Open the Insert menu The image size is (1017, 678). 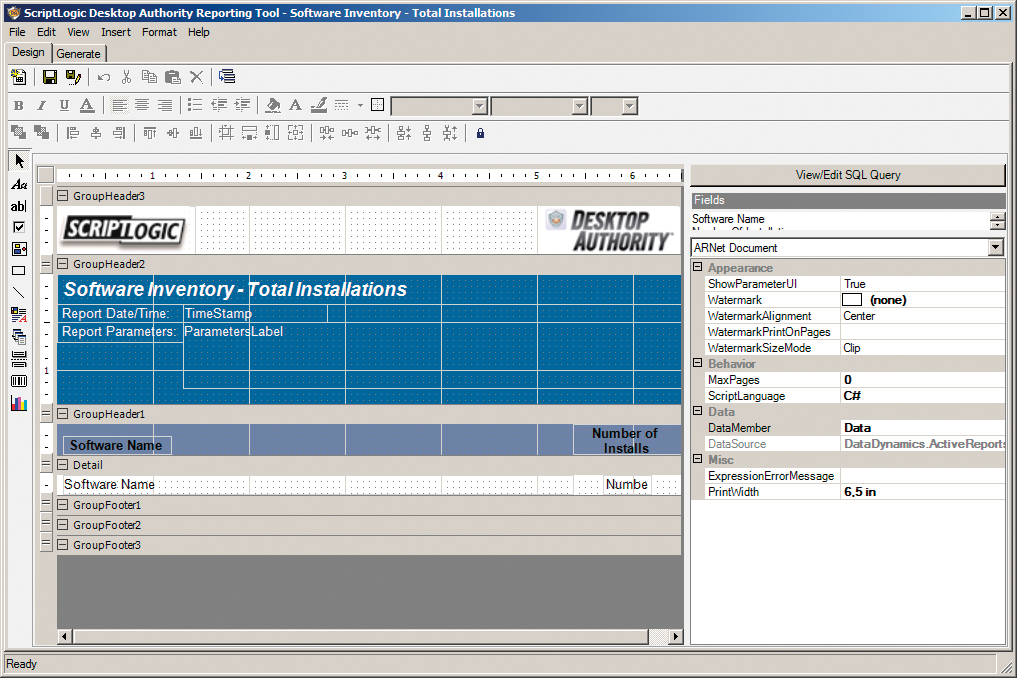click(x=115, y=32)
